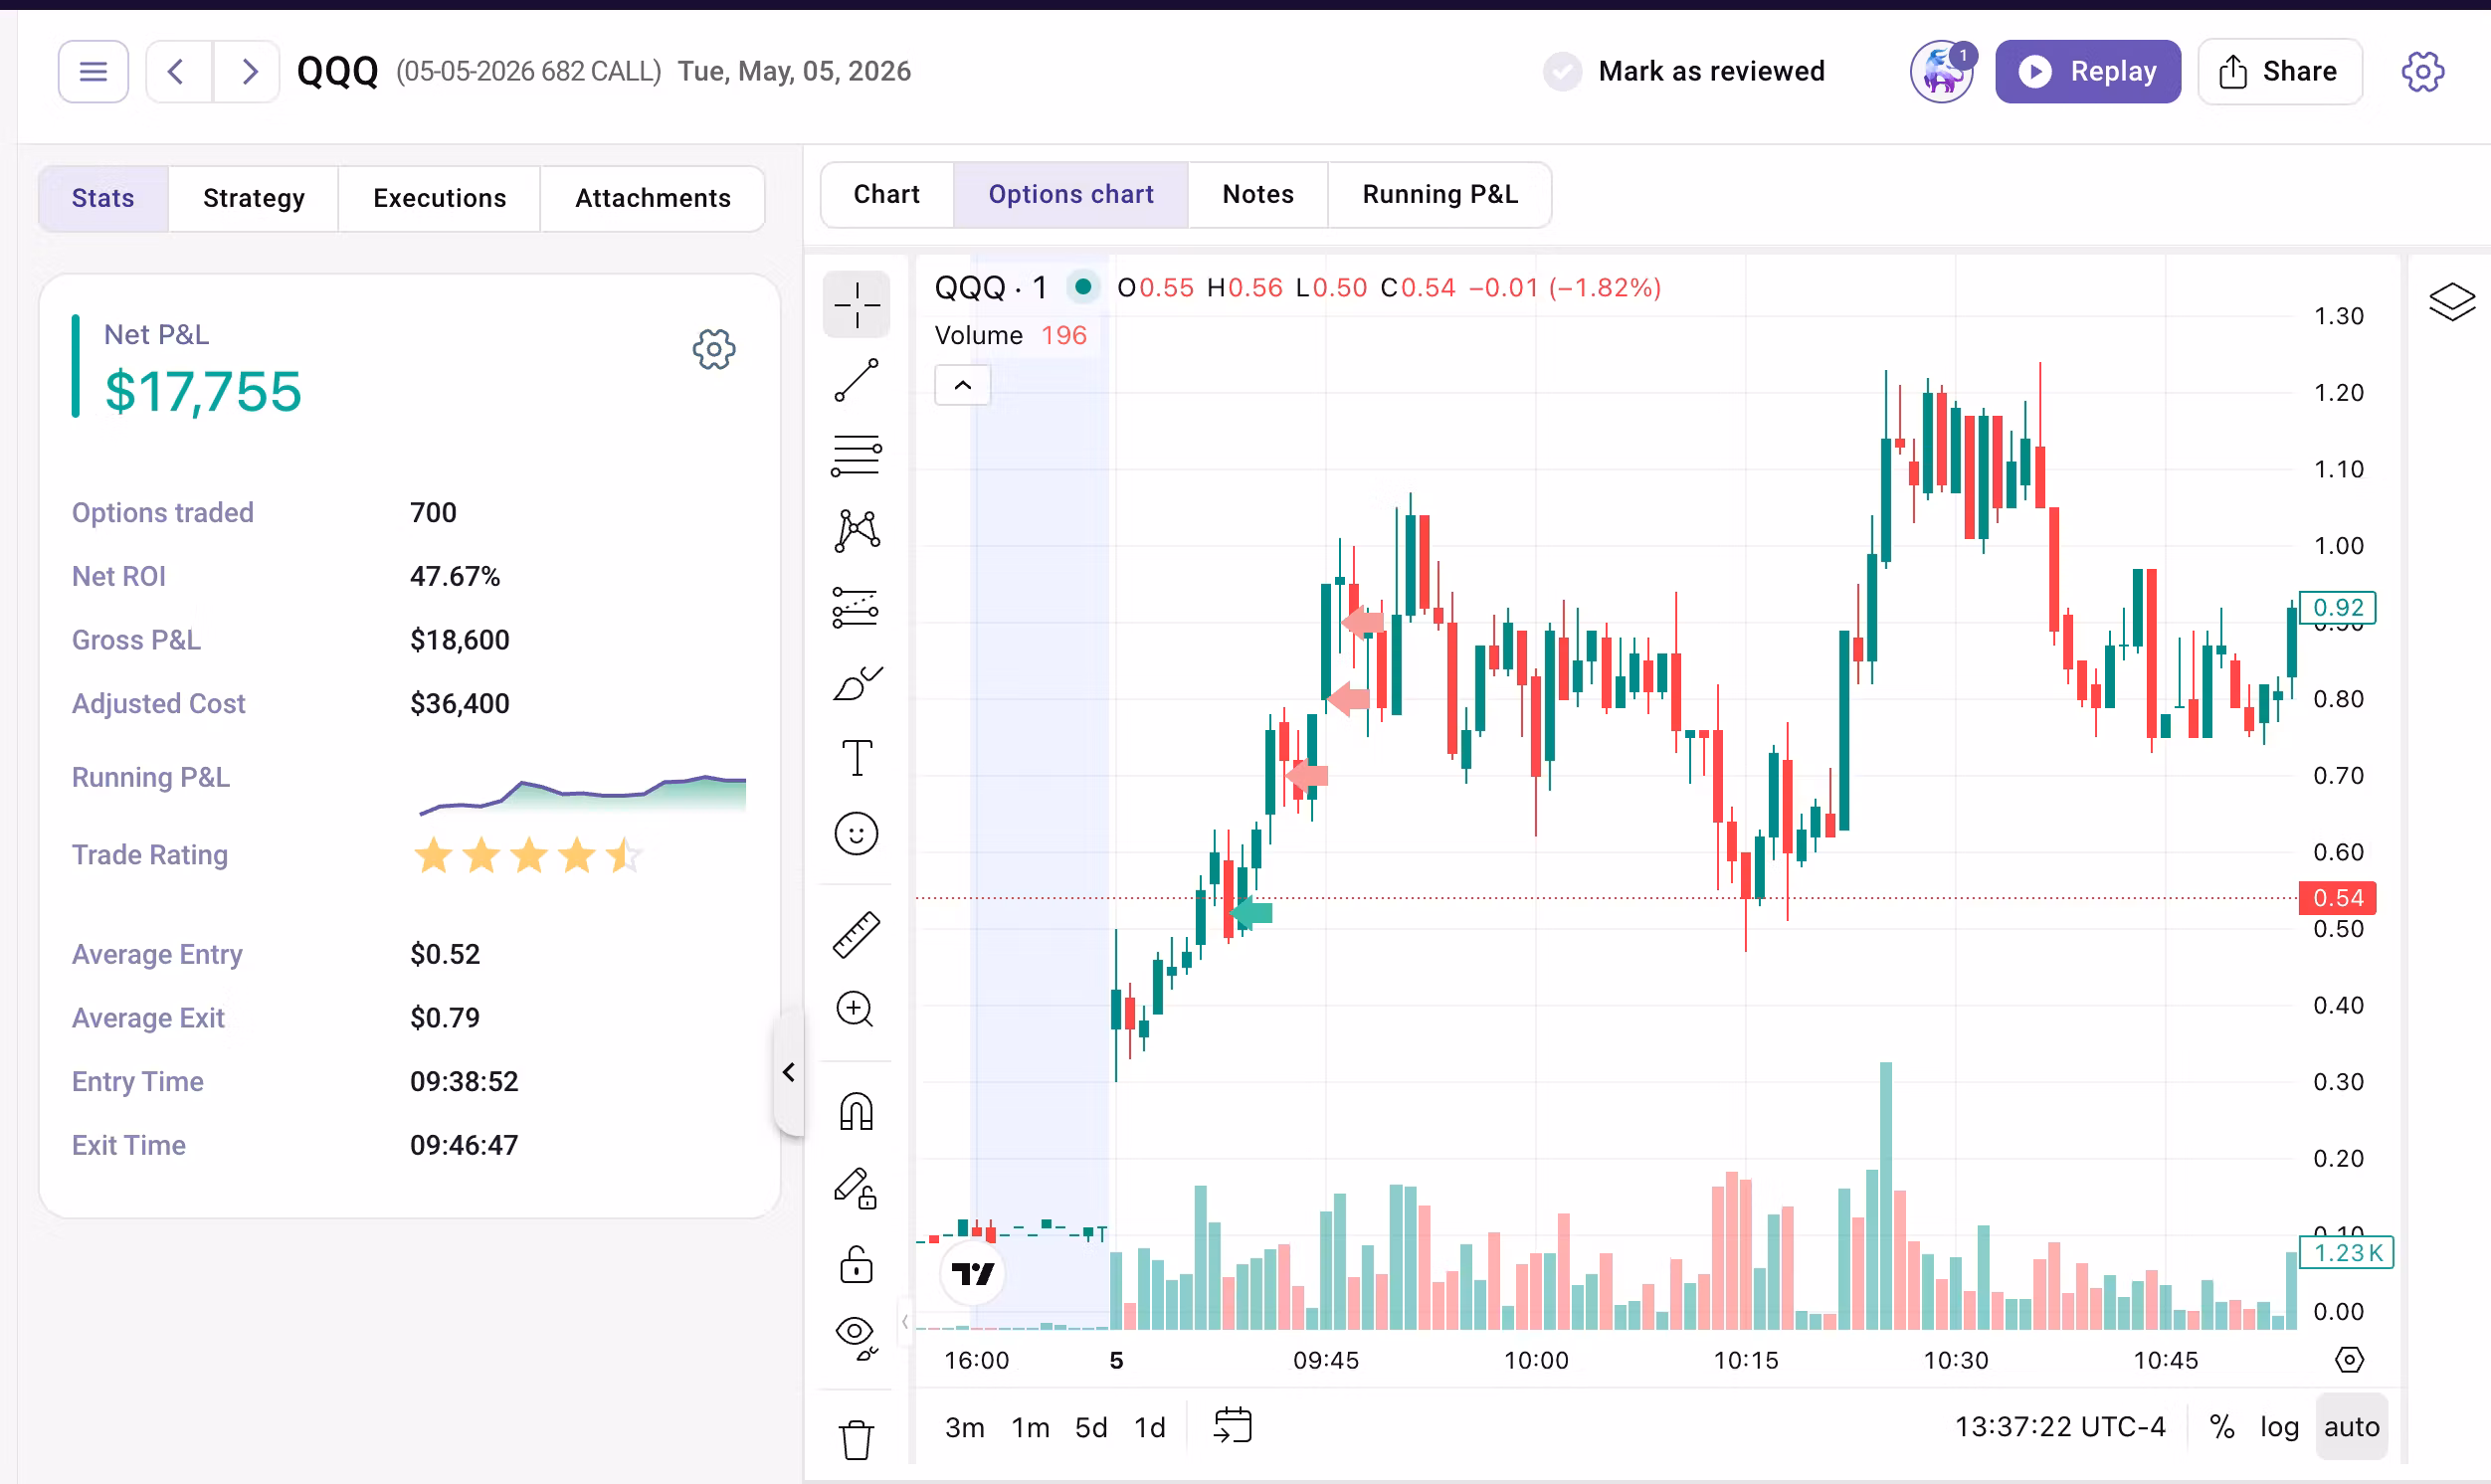This screenshot has height=1484, width=2491.
Task: Set trade rating to three stars
Action: click(529, 855)
